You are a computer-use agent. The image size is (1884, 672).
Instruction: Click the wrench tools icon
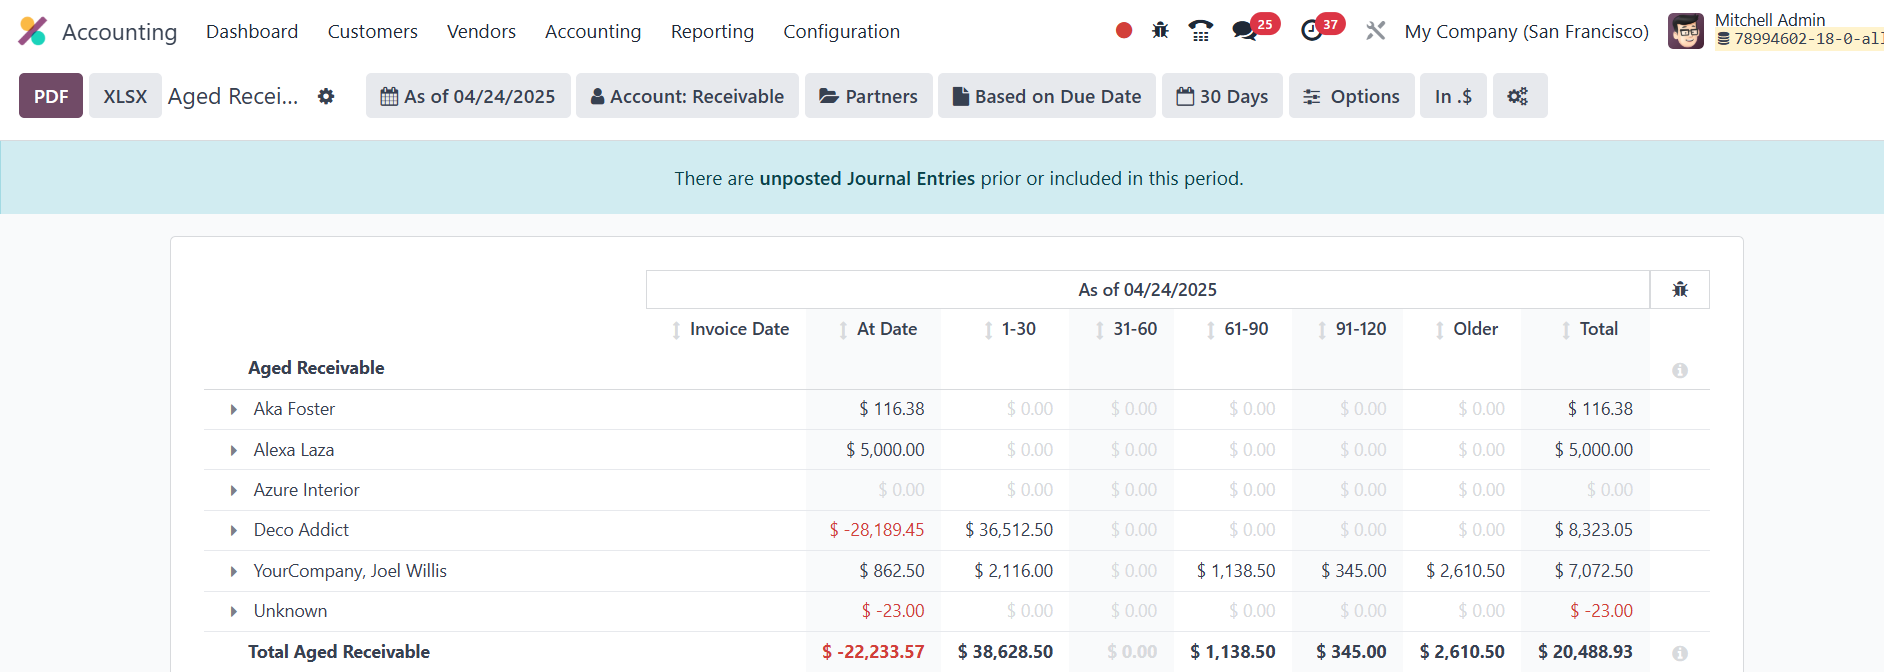[x=1376, y=31]
